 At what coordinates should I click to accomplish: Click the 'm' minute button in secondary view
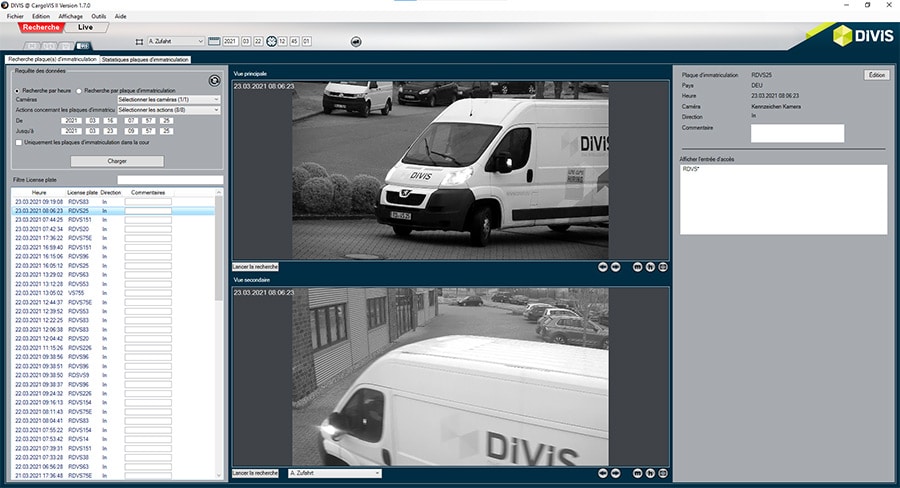coord(638,473)
